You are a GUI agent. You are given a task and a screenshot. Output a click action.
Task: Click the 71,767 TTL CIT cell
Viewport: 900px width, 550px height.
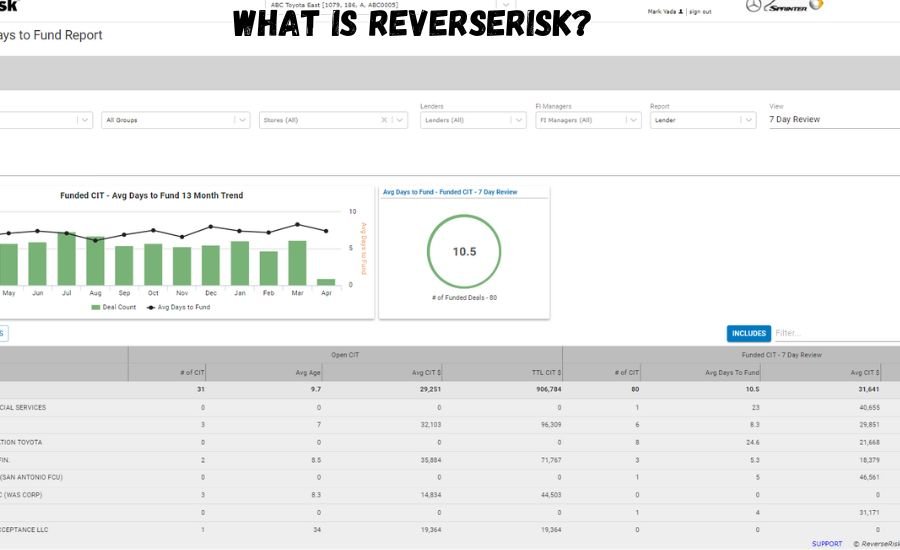tap(550, 460)
